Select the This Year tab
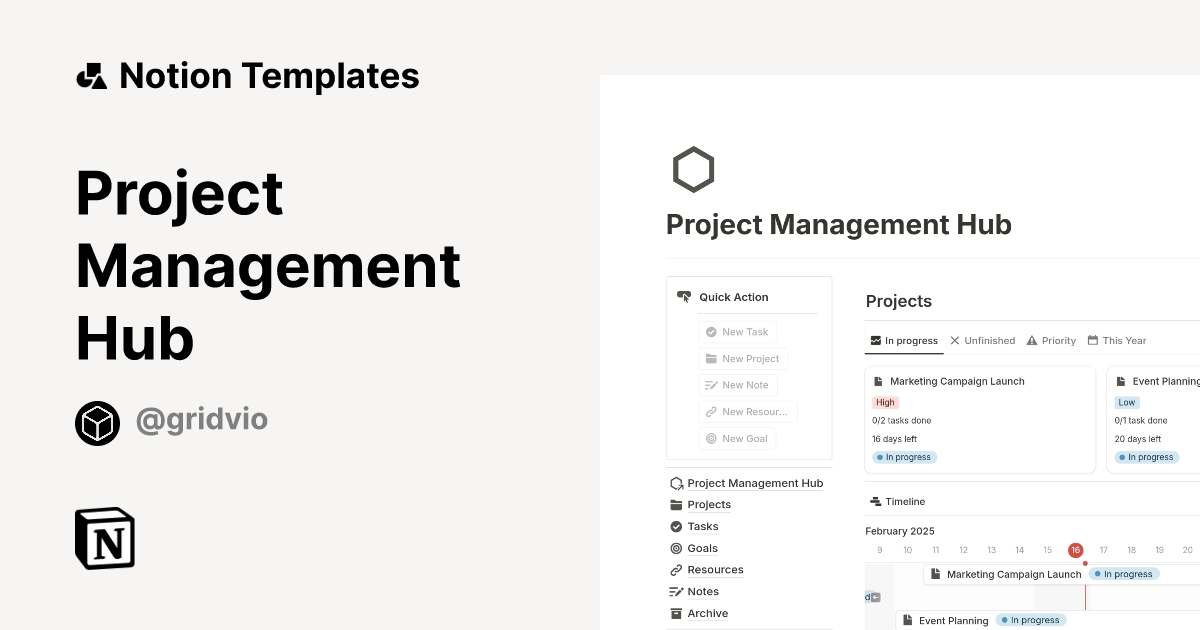 [1117, 340]
